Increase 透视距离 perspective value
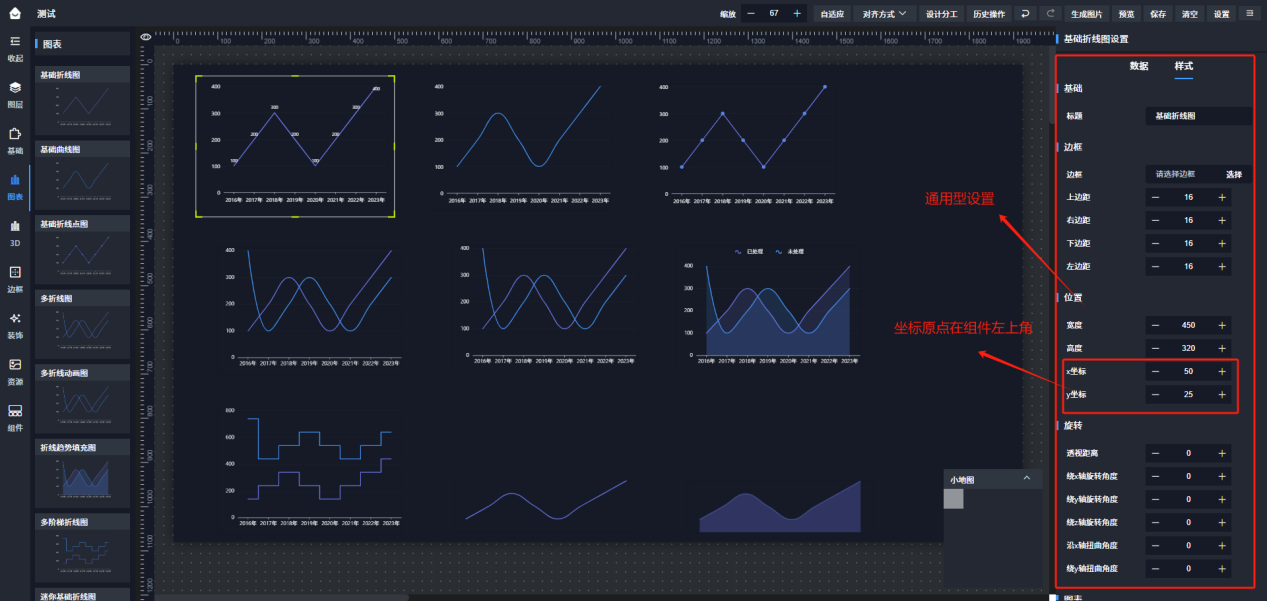 point(1221,453)
